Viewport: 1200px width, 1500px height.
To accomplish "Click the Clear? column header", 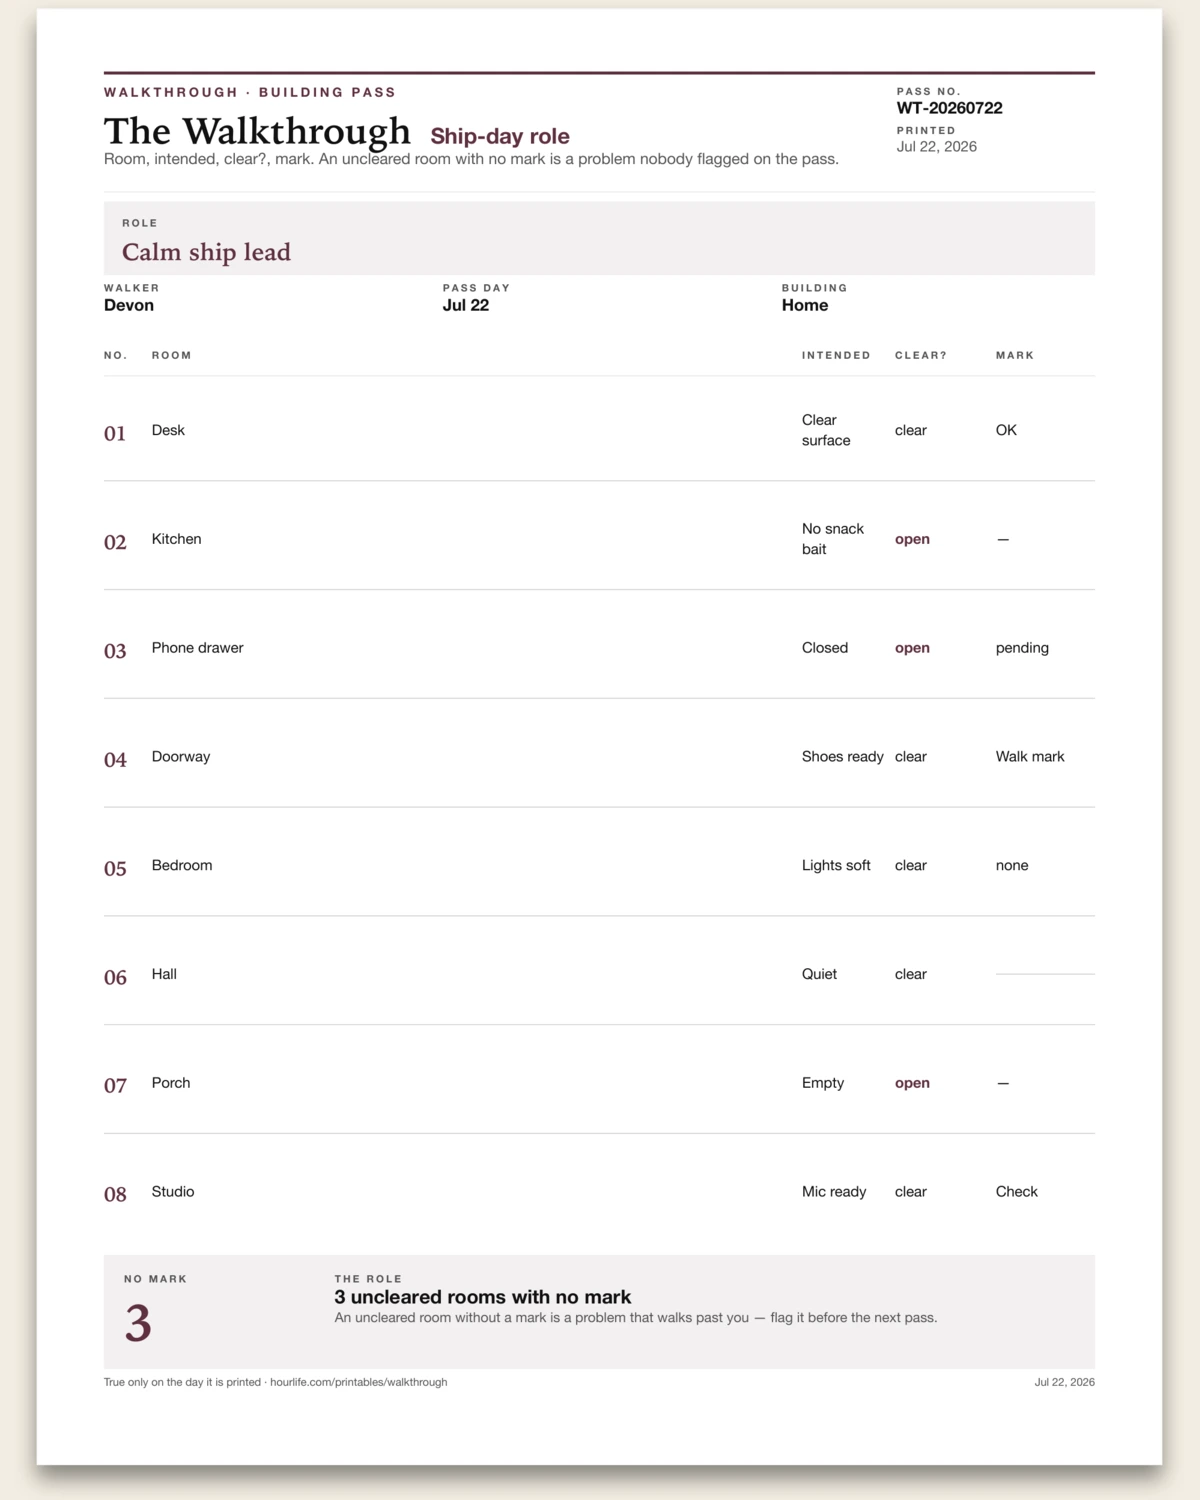I will (x=921, y=355).
